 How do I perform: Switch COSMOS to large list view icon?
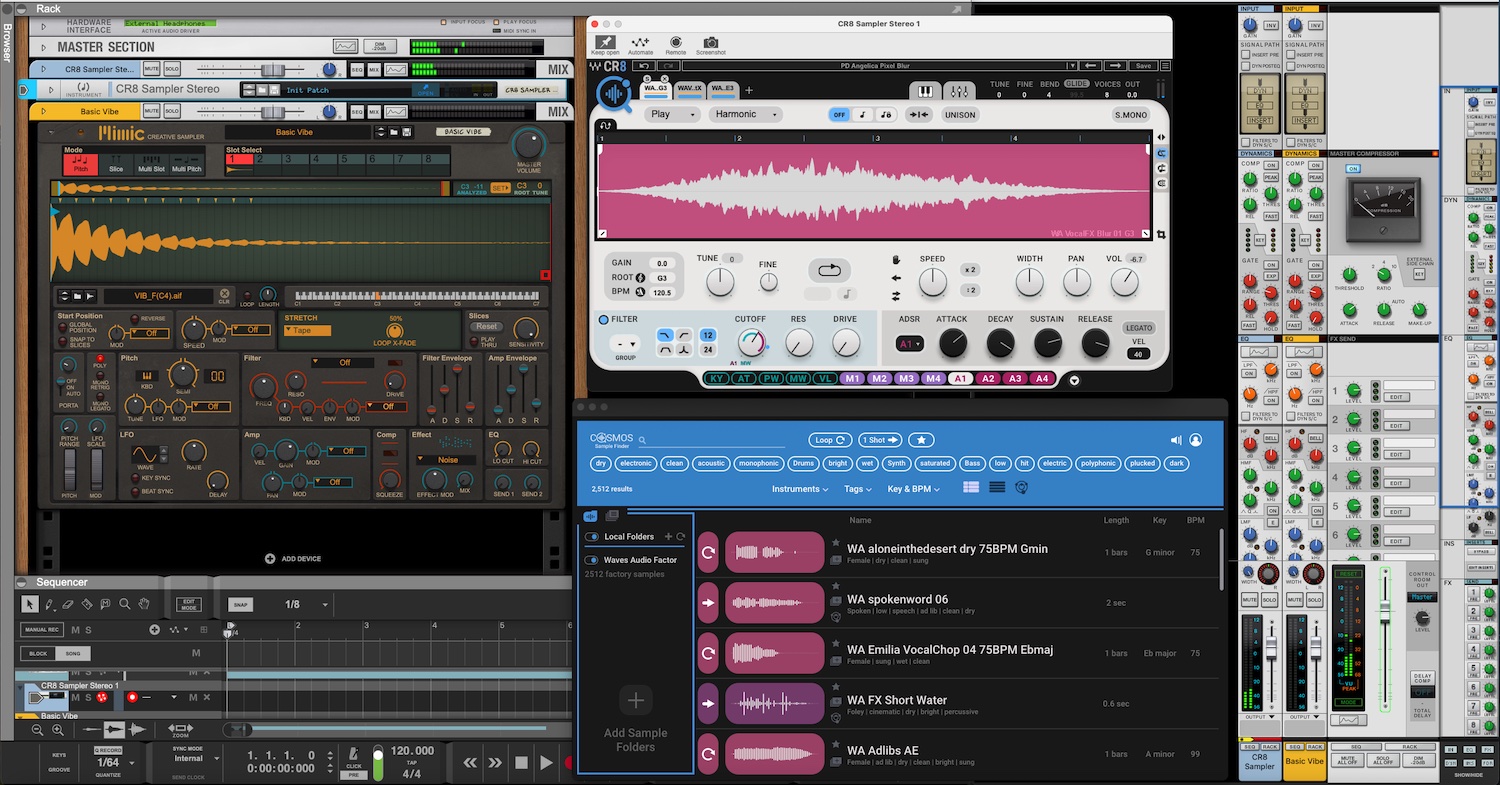tap(971, 488)
